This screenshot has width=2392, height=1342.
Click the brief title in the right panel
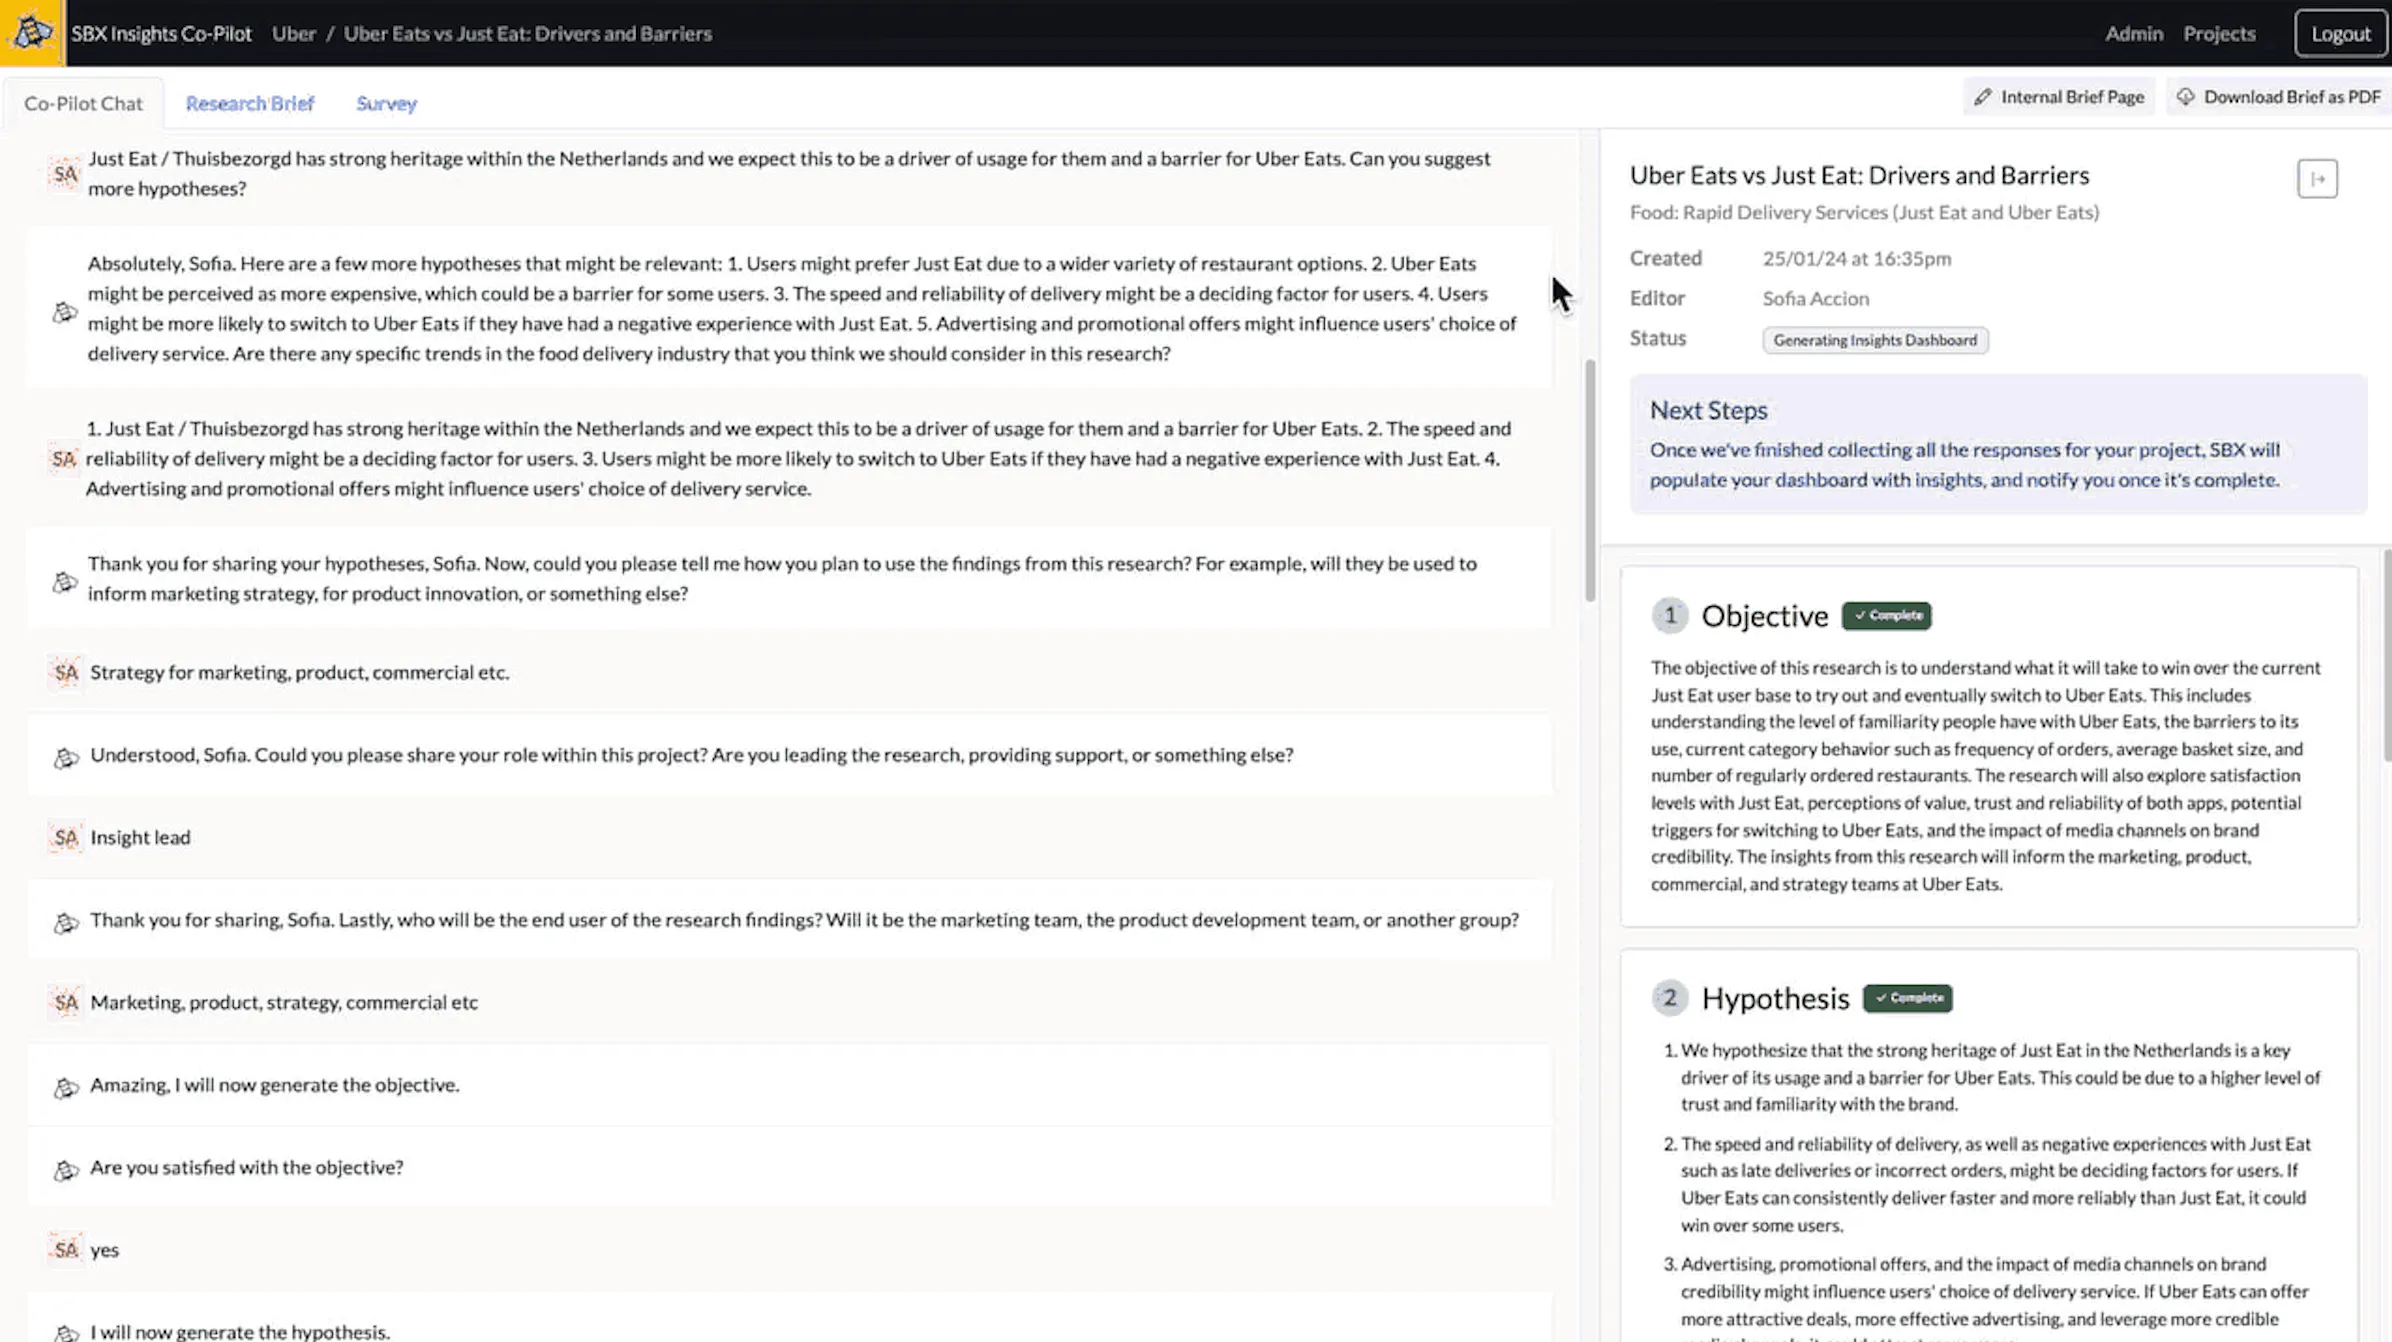(1859, 175)
